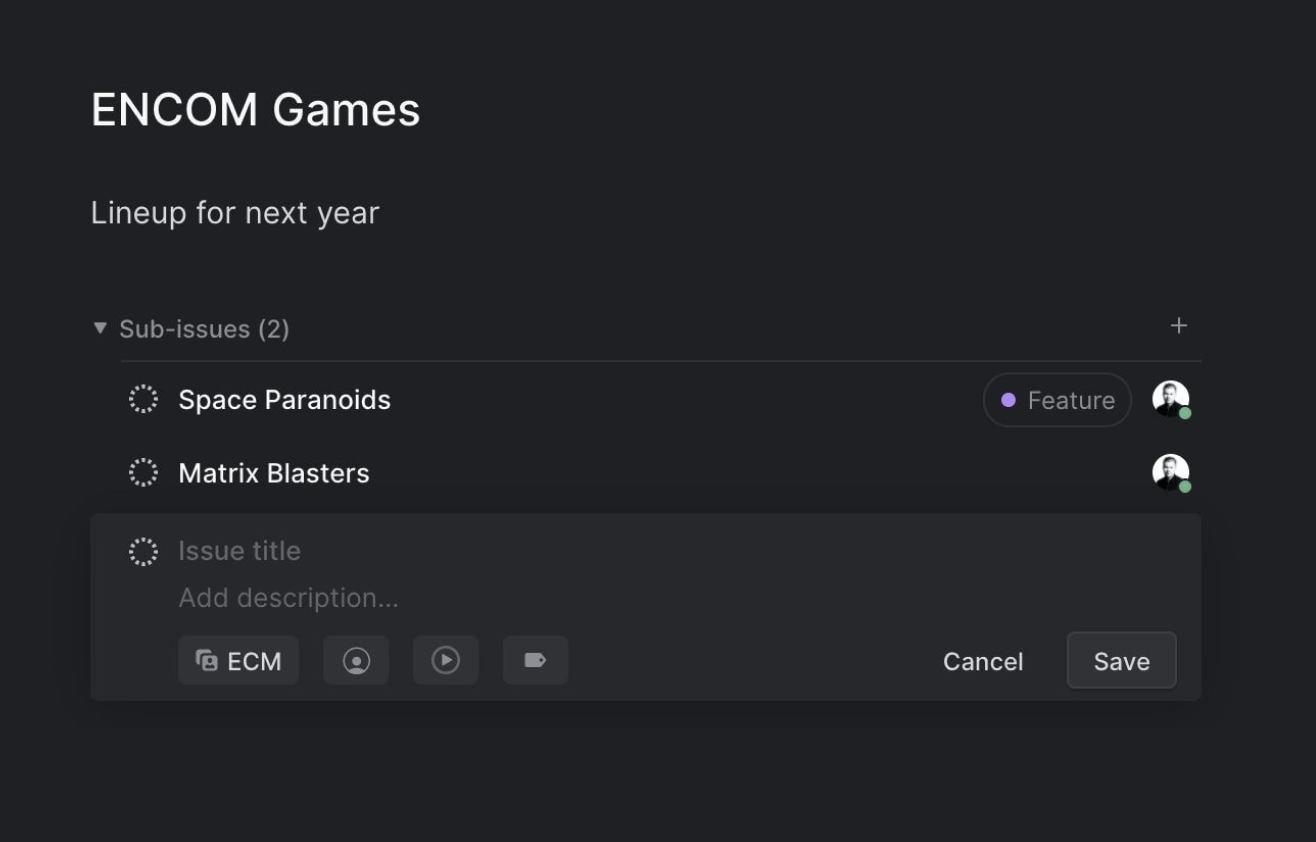This screenshot has width=1316, height=842.
Task: Edit the ENCOM Games issue title
Action: pyautogui.click(x=256, y=109)
